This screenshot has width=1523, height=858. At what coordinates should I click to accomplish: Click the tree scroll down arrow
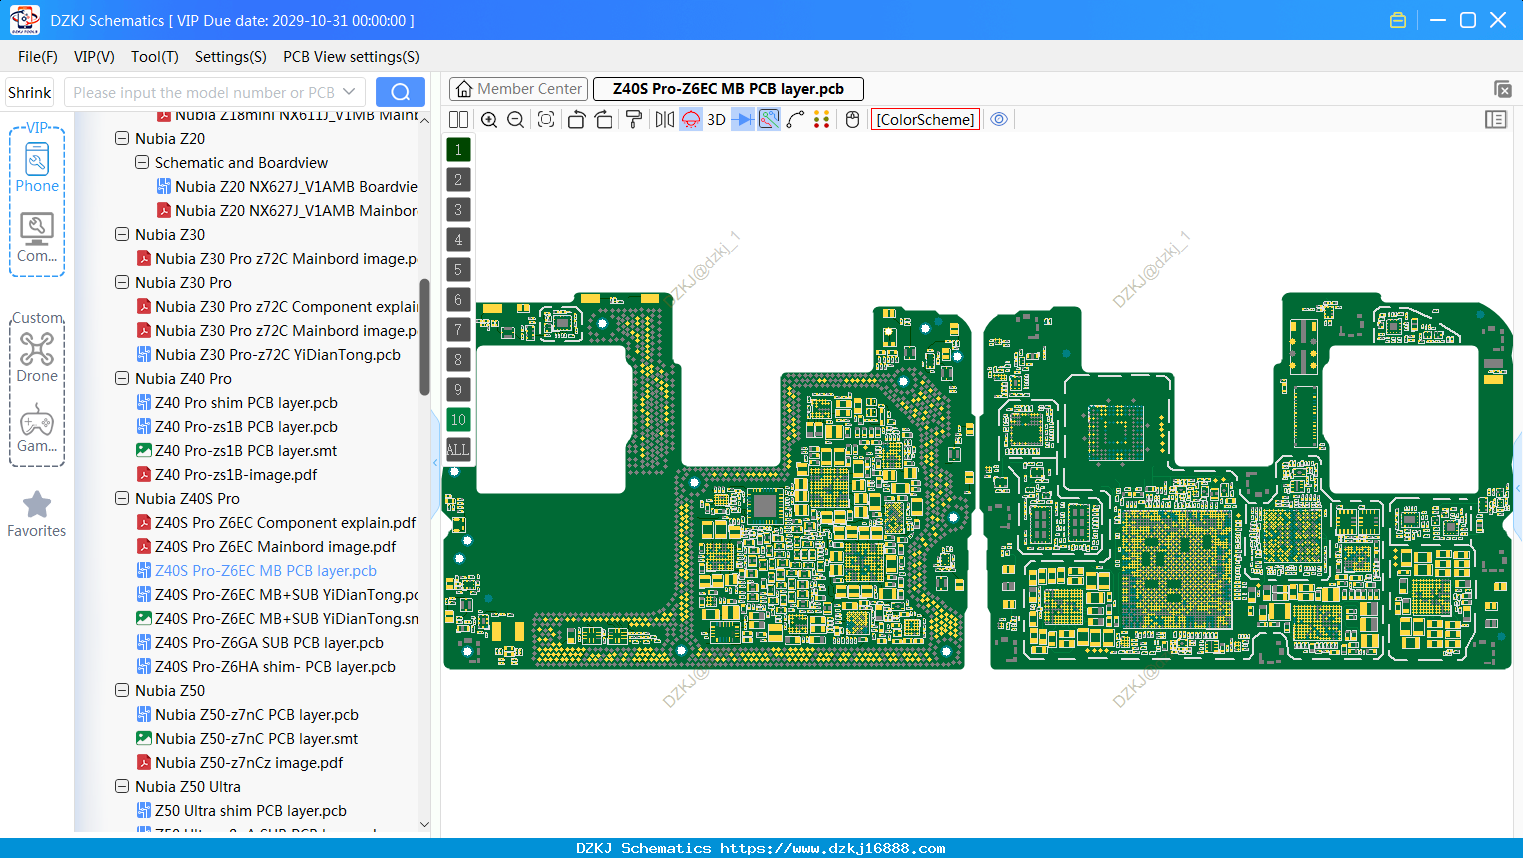(424, 825)
